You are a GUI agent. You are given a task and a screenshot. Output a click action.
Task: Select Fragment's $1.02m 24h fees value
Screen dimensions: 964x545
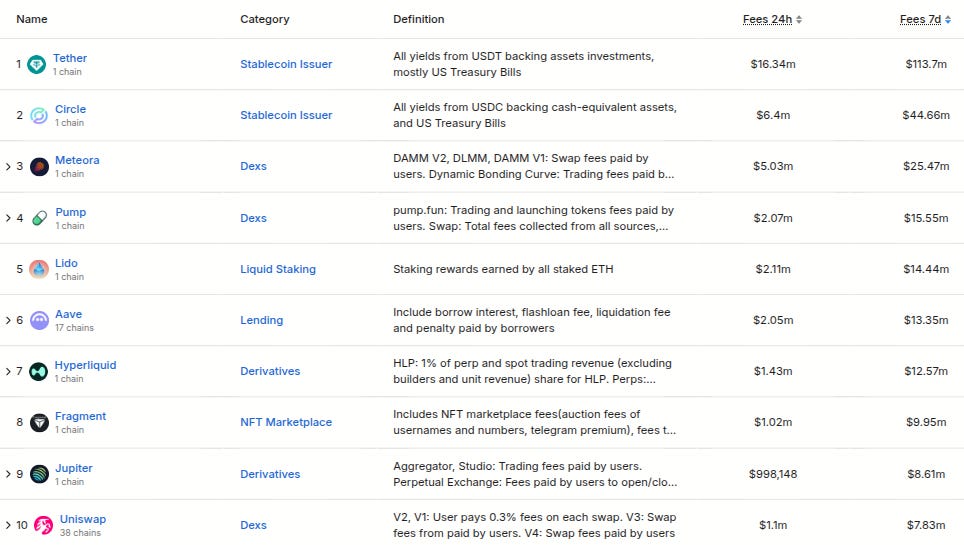[773, 422]
